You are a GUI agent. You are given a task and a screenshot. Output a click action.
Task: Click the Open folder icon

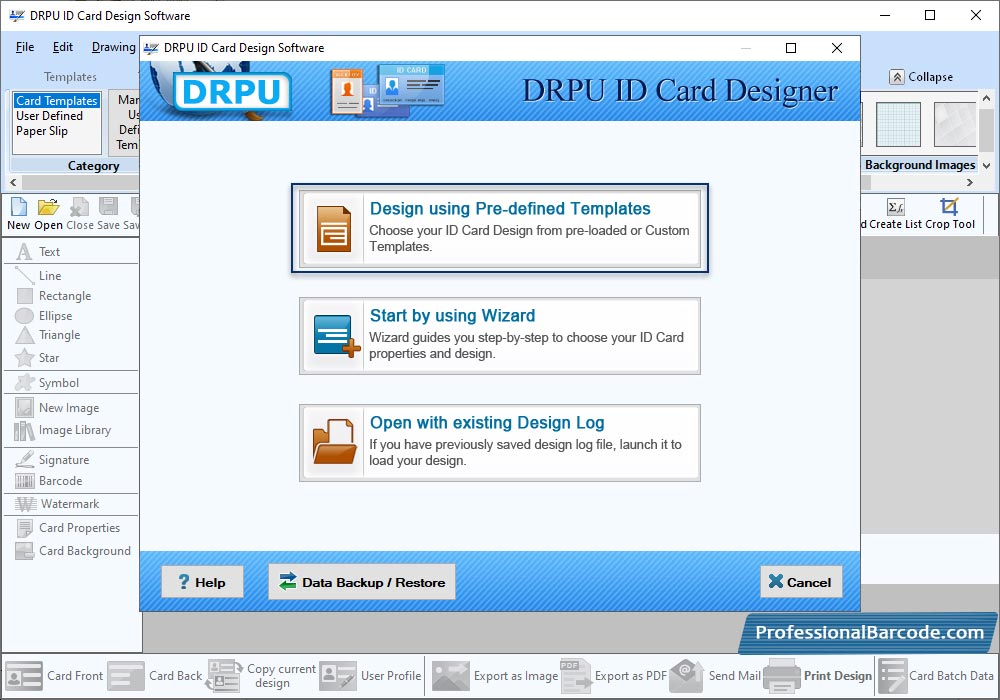pos(48,214)
